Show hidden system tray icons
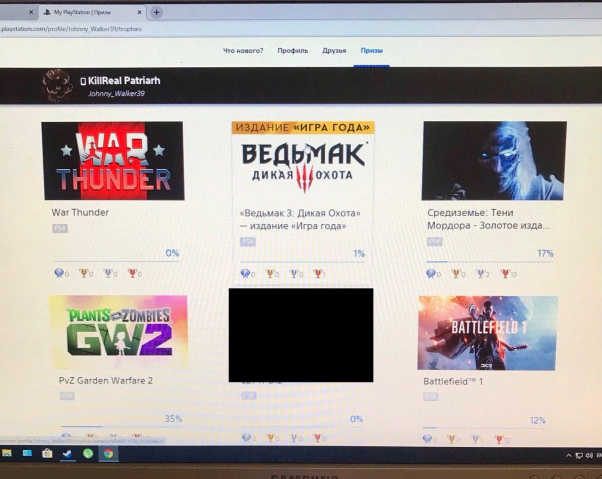This screenshot has width=602, height=479. [x=569, y=456]
